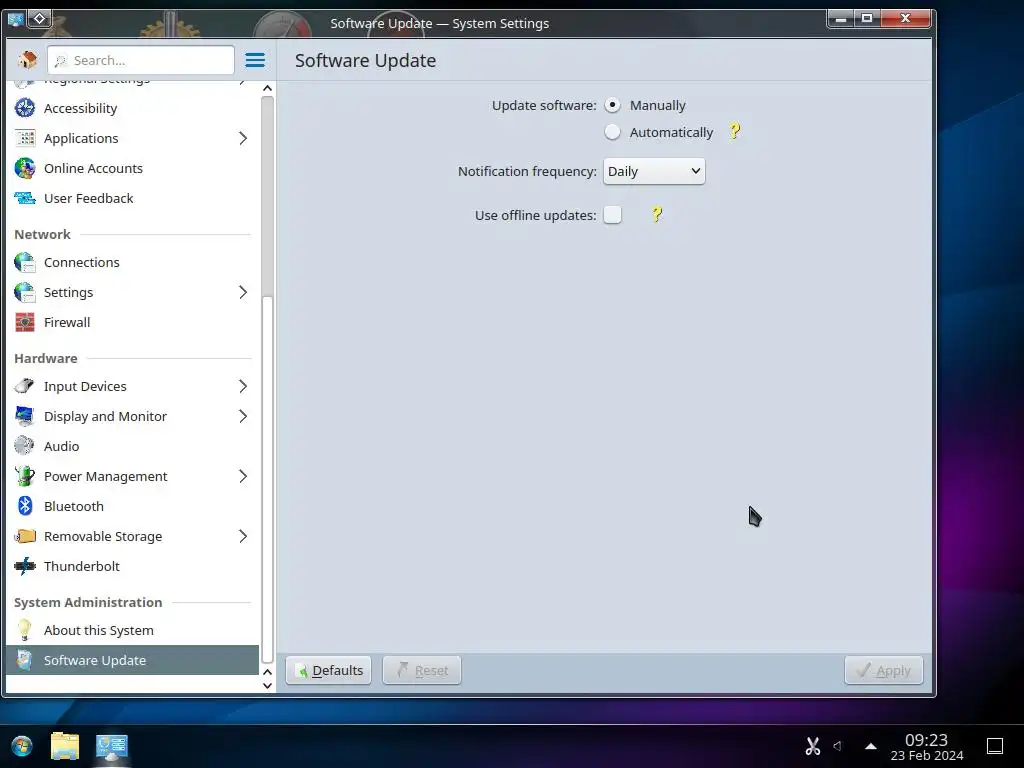The image size is (1024, 768).
Task: Click the About this System lightbulb icon
Action: pyautogui.click(x=25, y=630)
